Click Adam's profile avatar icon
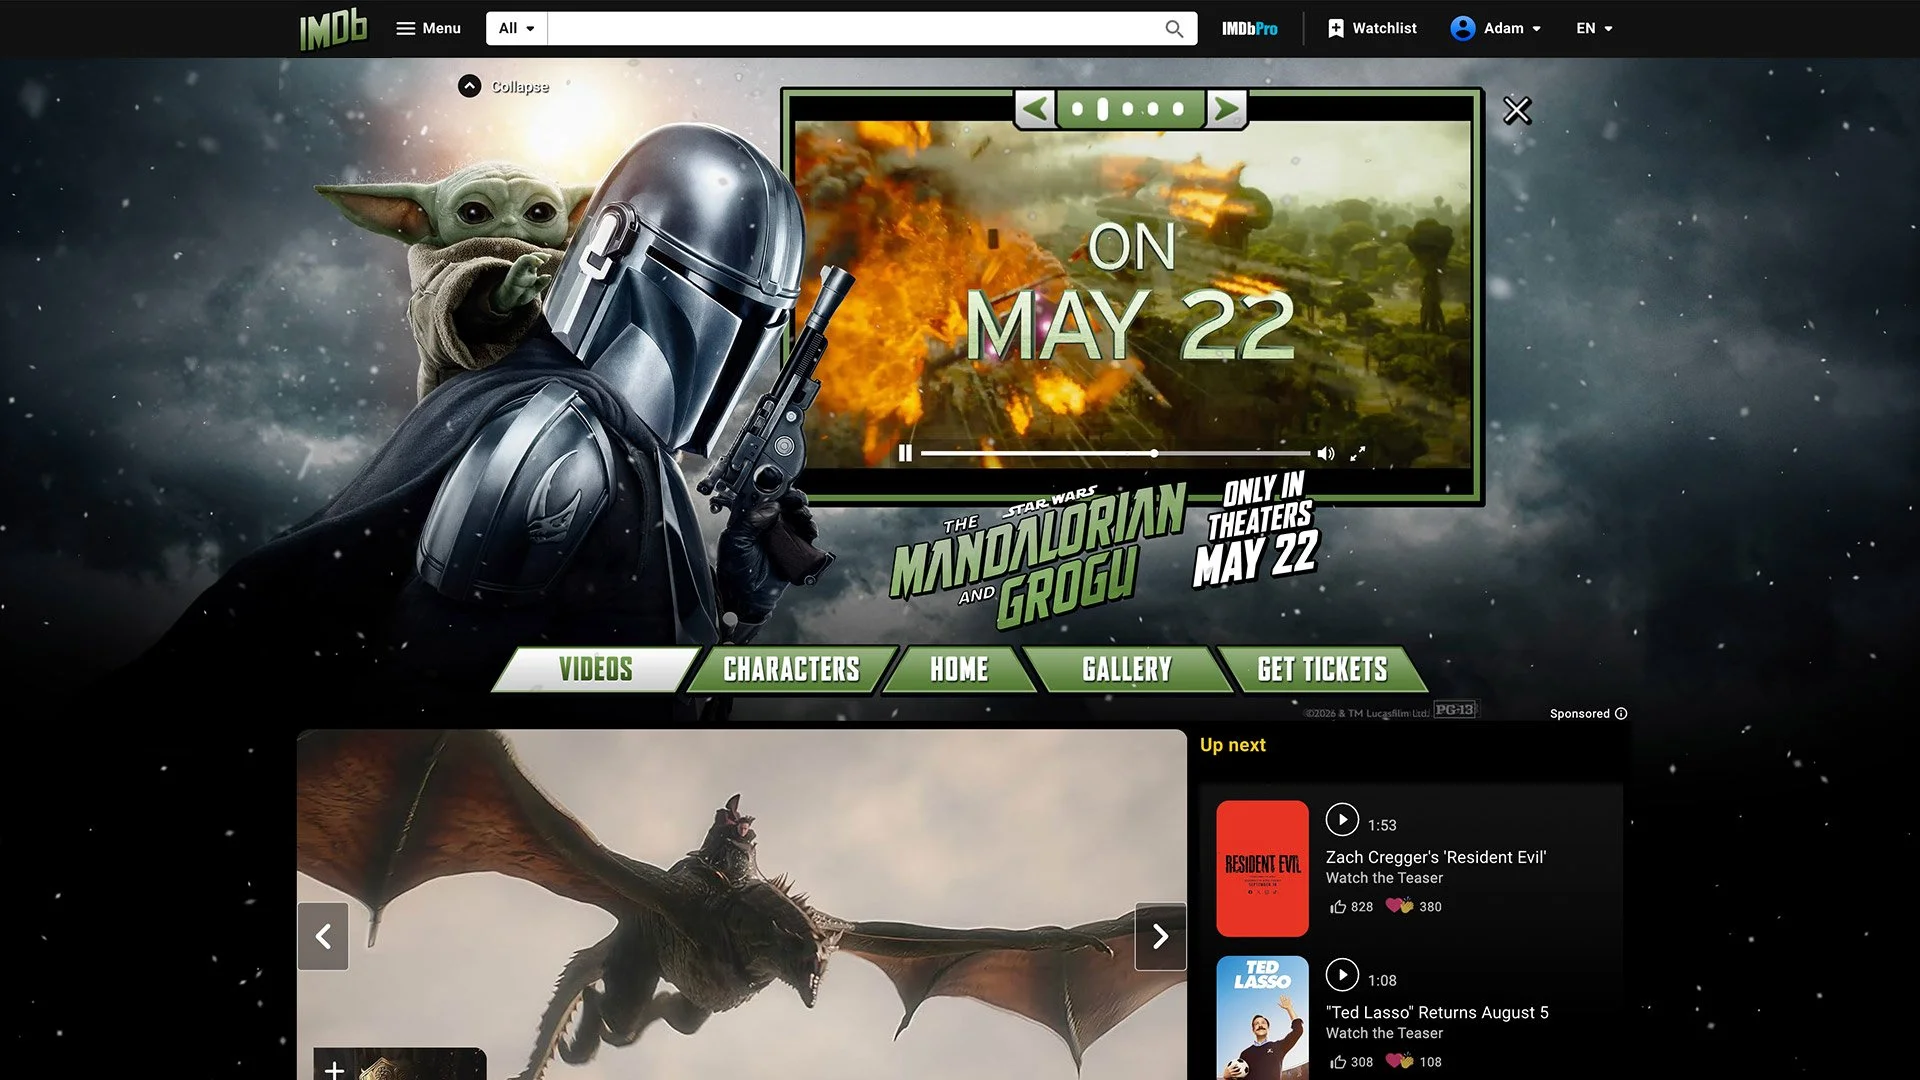 tap(1462, 28)
